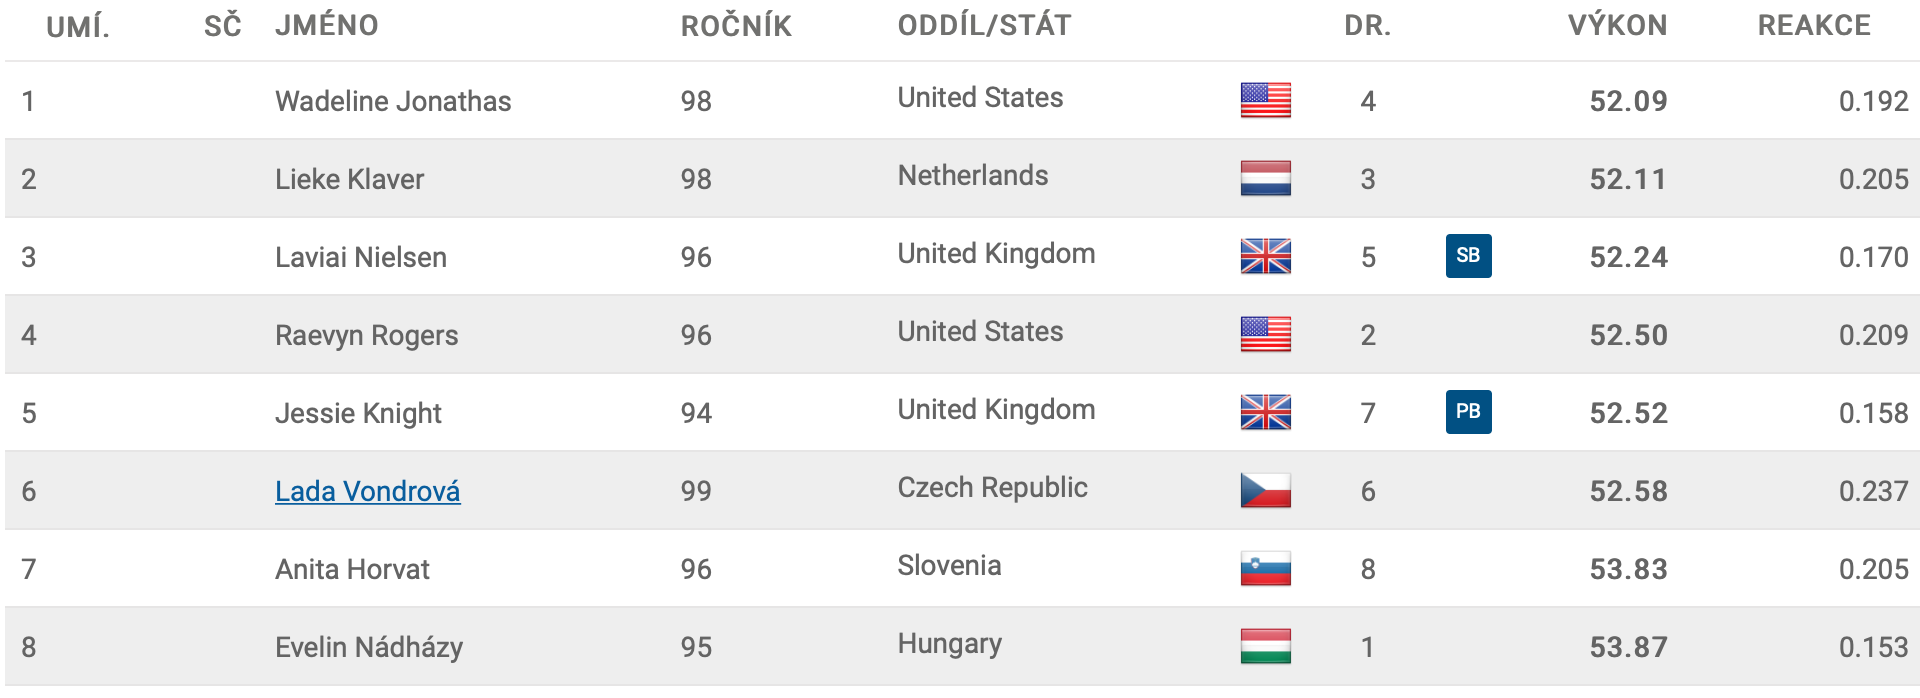Click the UK flag beside Jessie Knight
The width and height of the screenshot is (1920, 698).
[x=1265, y=412]
